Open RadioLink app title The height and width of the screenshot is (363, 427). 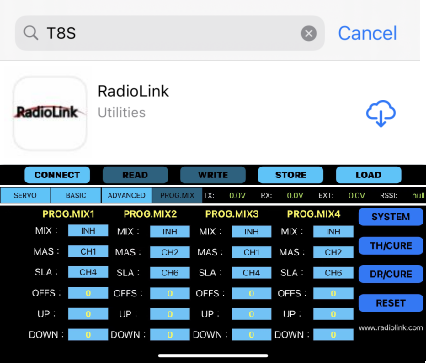point(133,91)
